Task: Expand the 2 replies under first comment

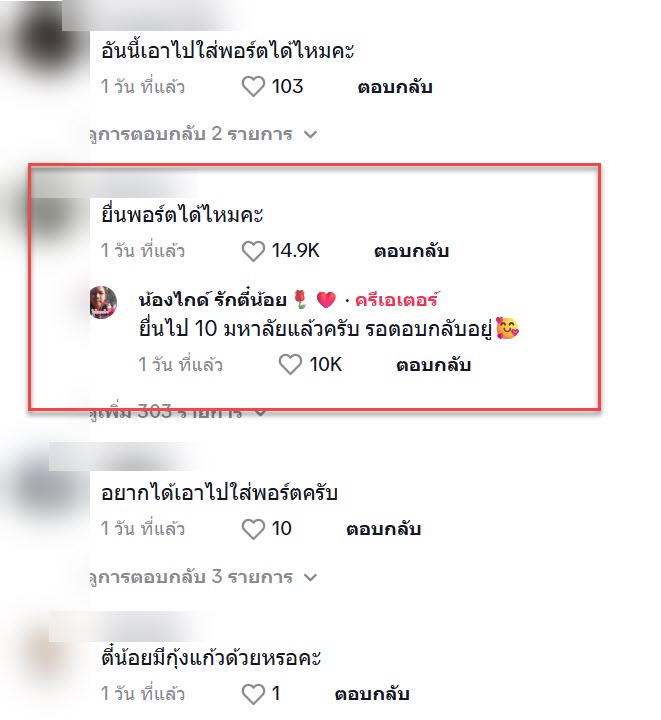Action: (x=203, y=134)
